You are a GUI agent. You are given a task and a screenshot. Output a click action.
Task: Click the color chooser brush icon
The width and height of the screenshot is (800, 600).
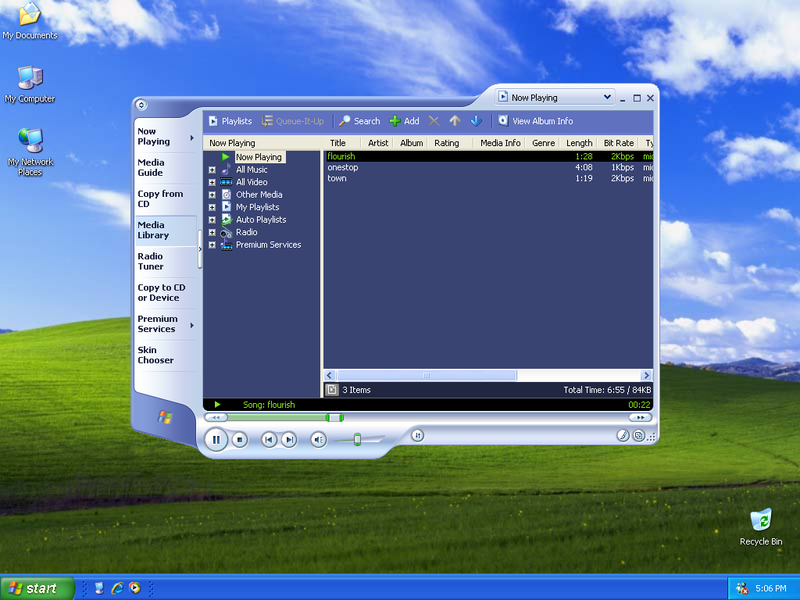coord(622,435)
